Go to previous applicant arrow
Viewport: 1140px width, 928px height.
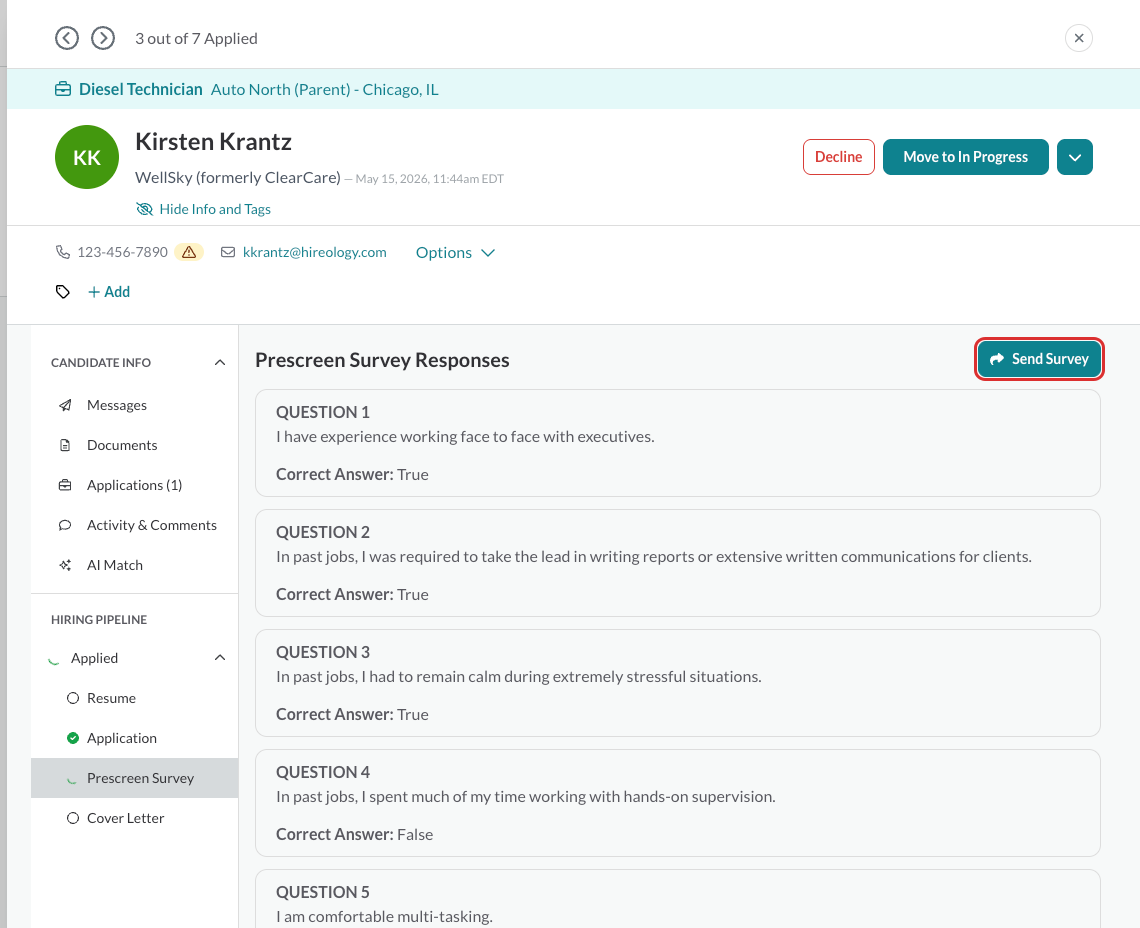tap(67, 38)
